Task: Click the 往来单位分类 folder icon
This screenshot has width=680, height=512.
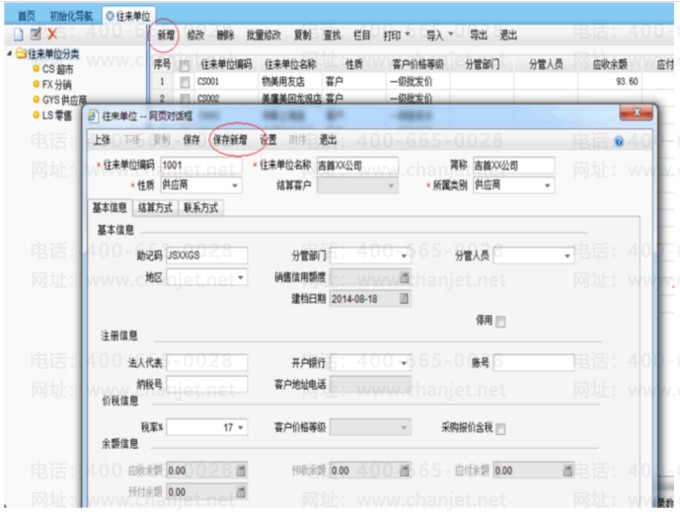Action: (x=21, y=54)
